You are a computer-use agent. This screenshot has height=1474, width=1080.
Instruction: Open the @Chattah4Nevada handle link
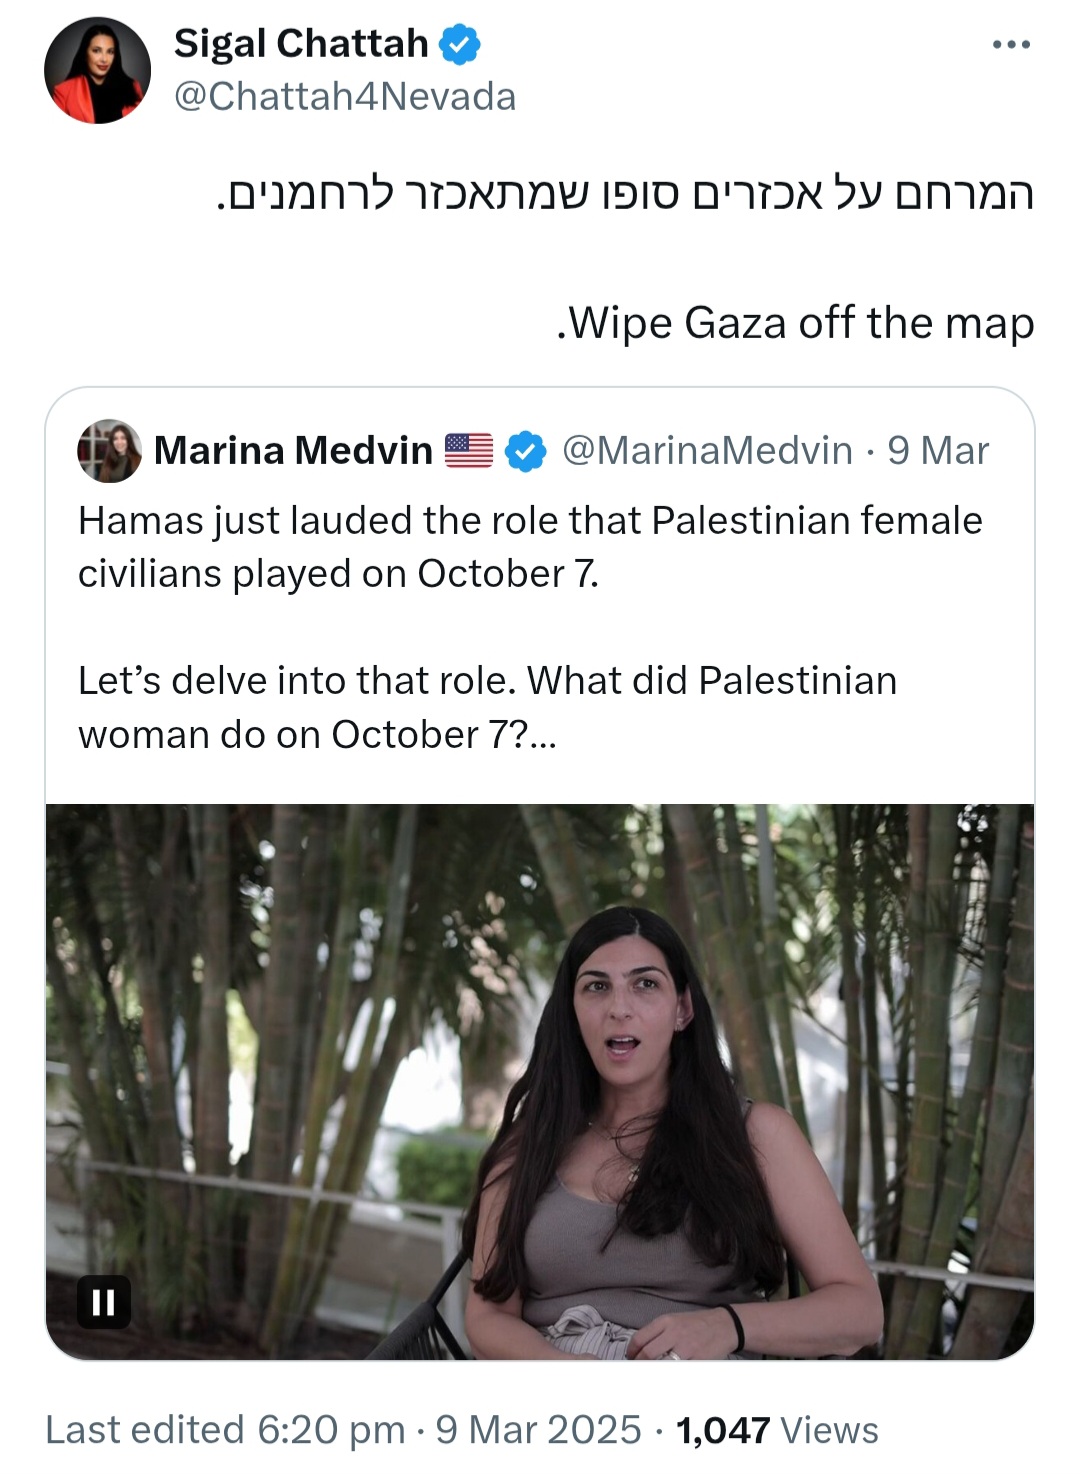point(345,97)
